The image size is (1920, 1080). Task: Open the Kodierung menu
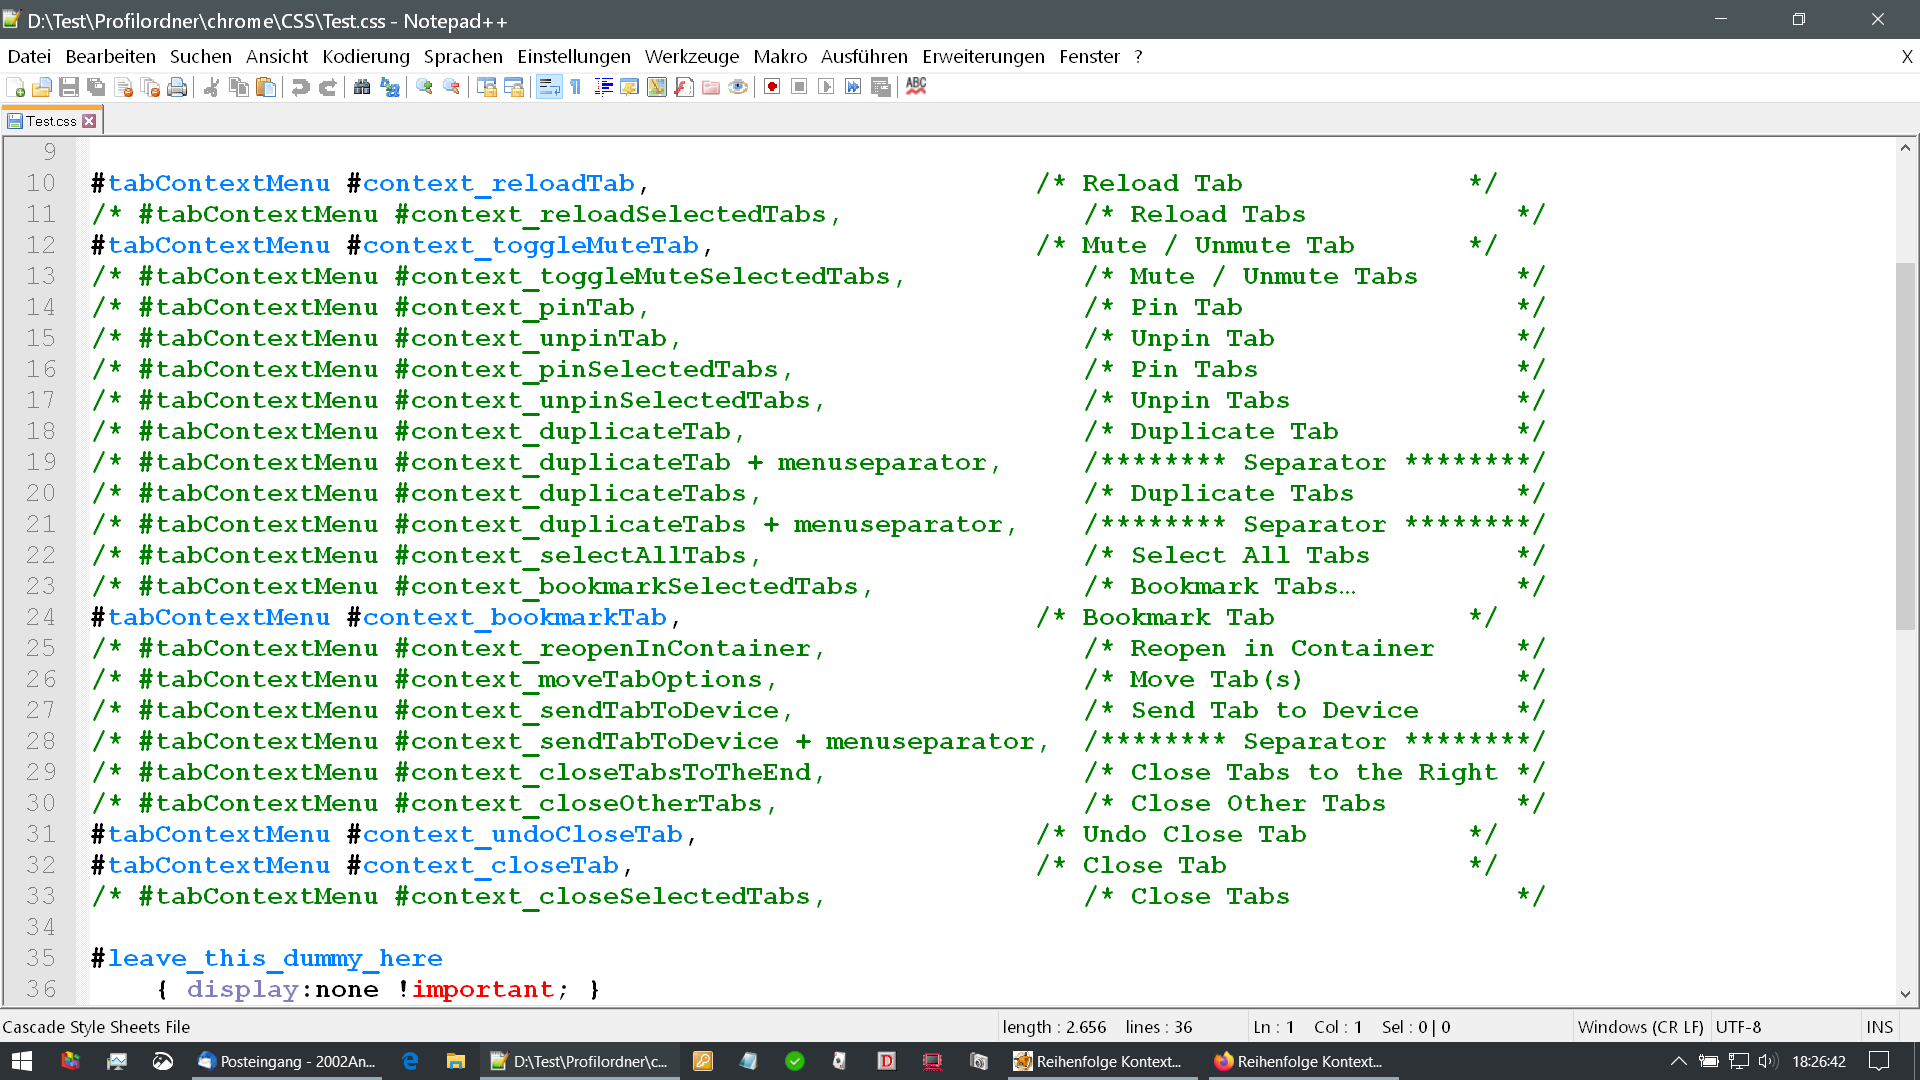pyautogui.click(x=365, y=57)
